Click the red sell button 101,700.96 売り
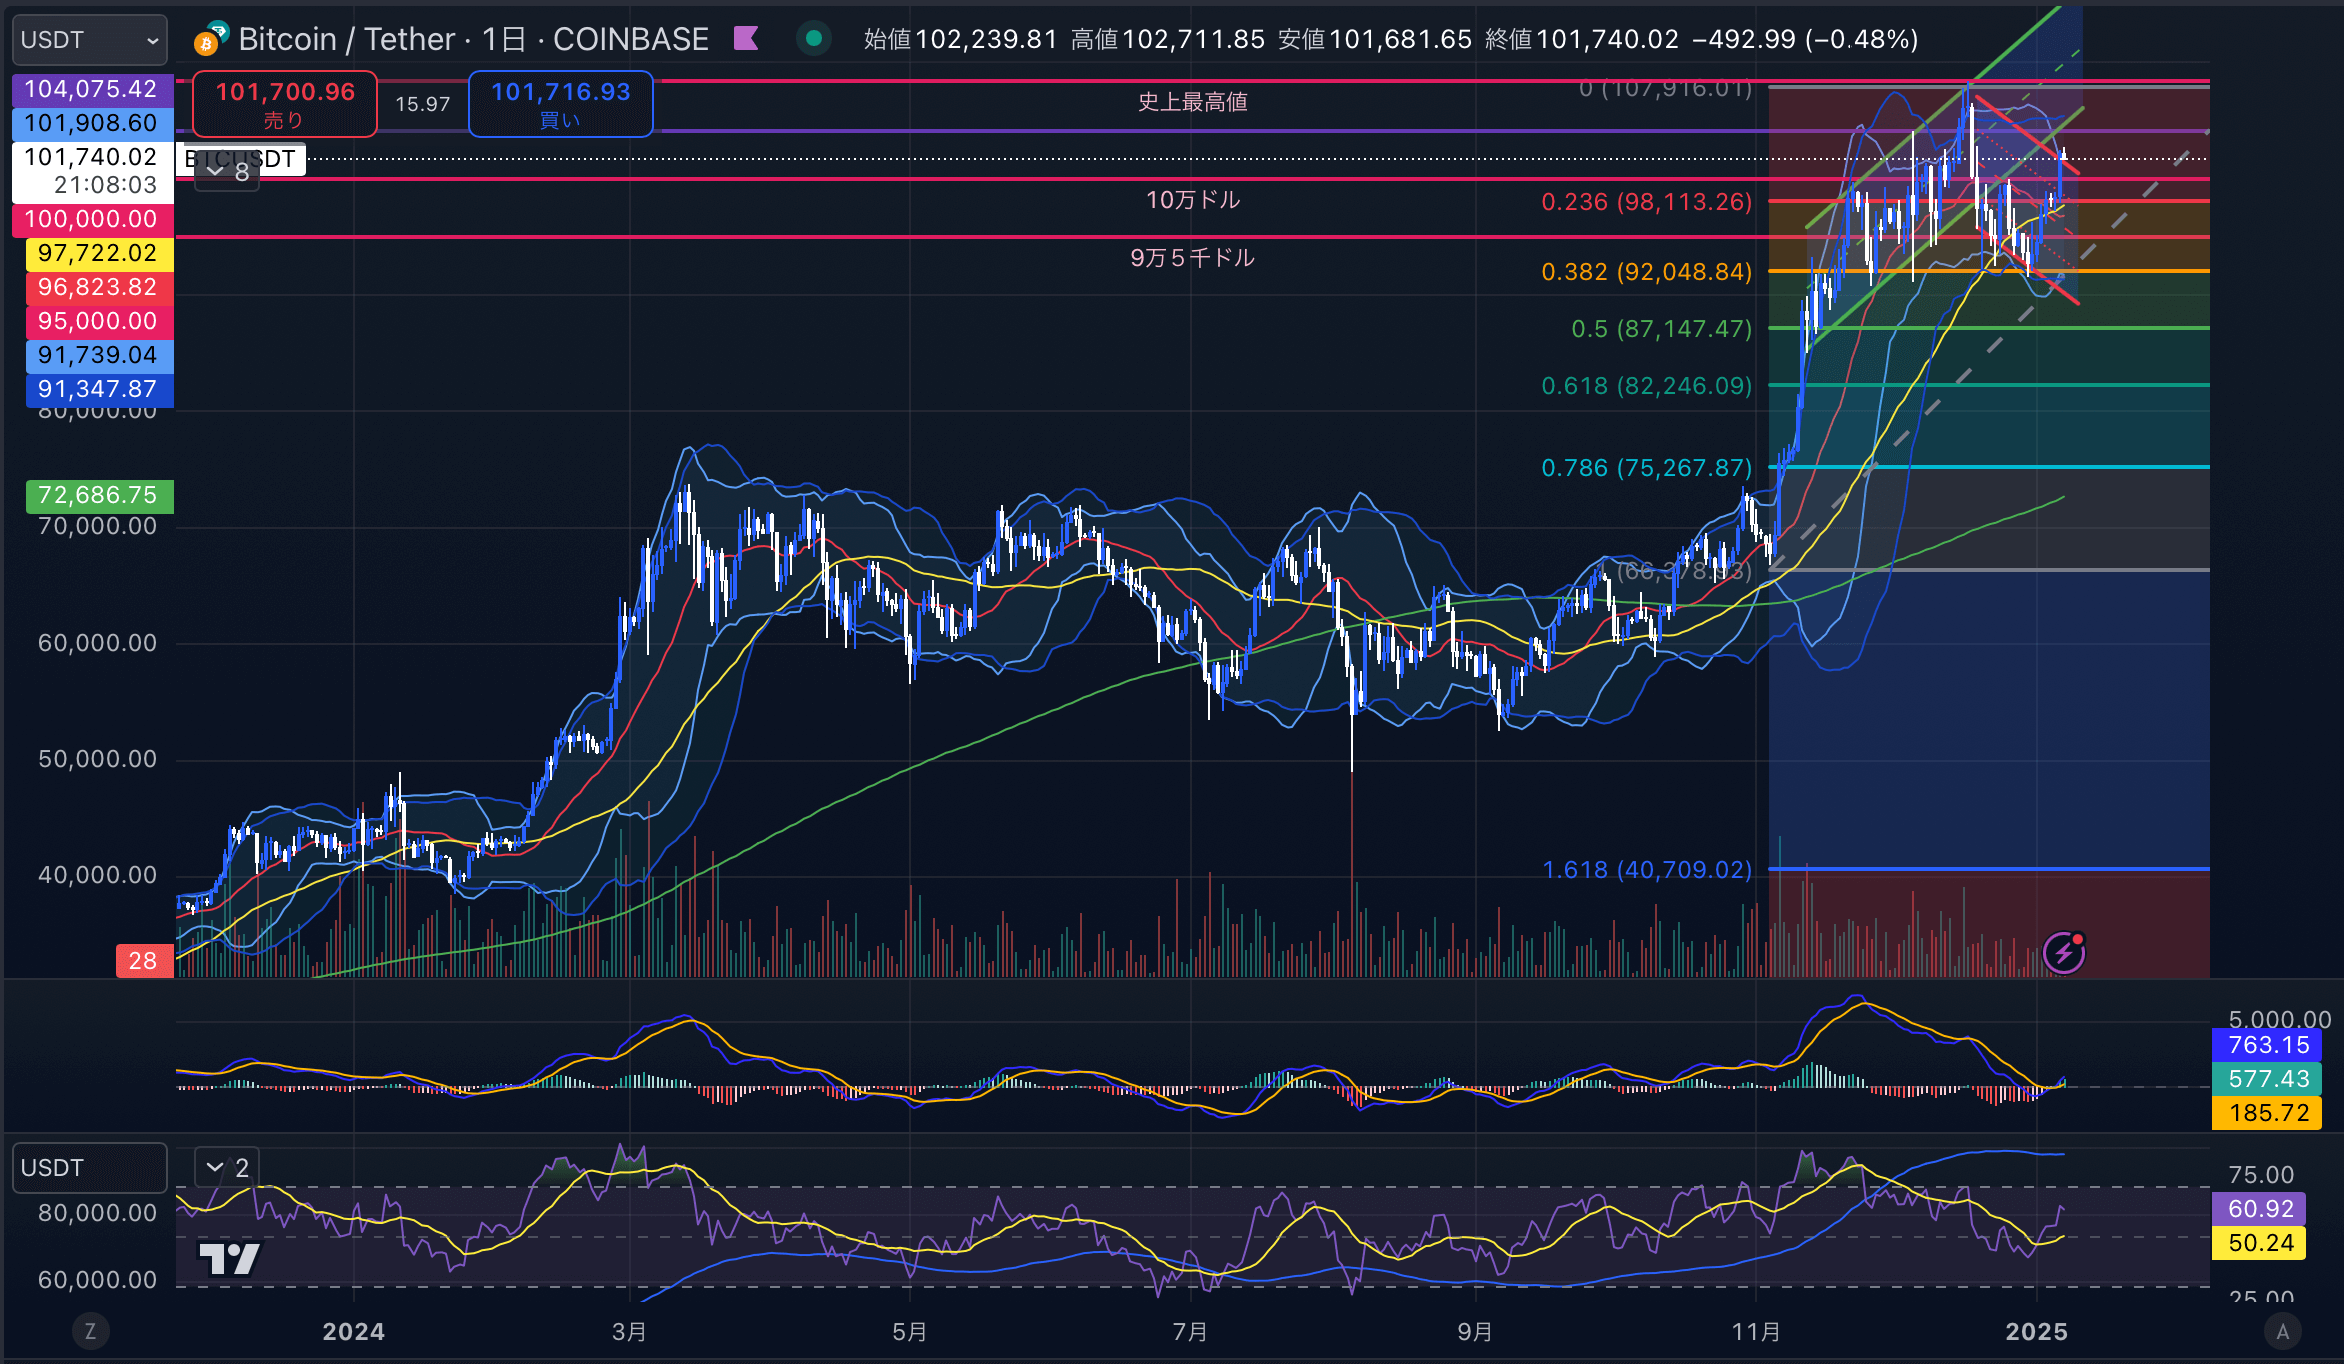 (x=285, y=104)
